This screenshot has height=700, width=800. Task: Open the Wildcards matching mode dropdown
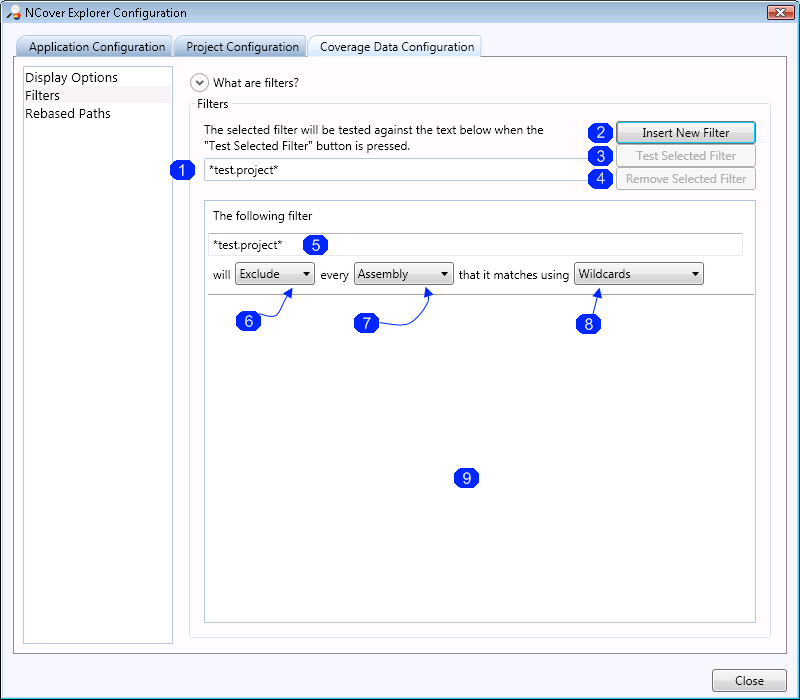pyautogui.click(x=638, y=274)
